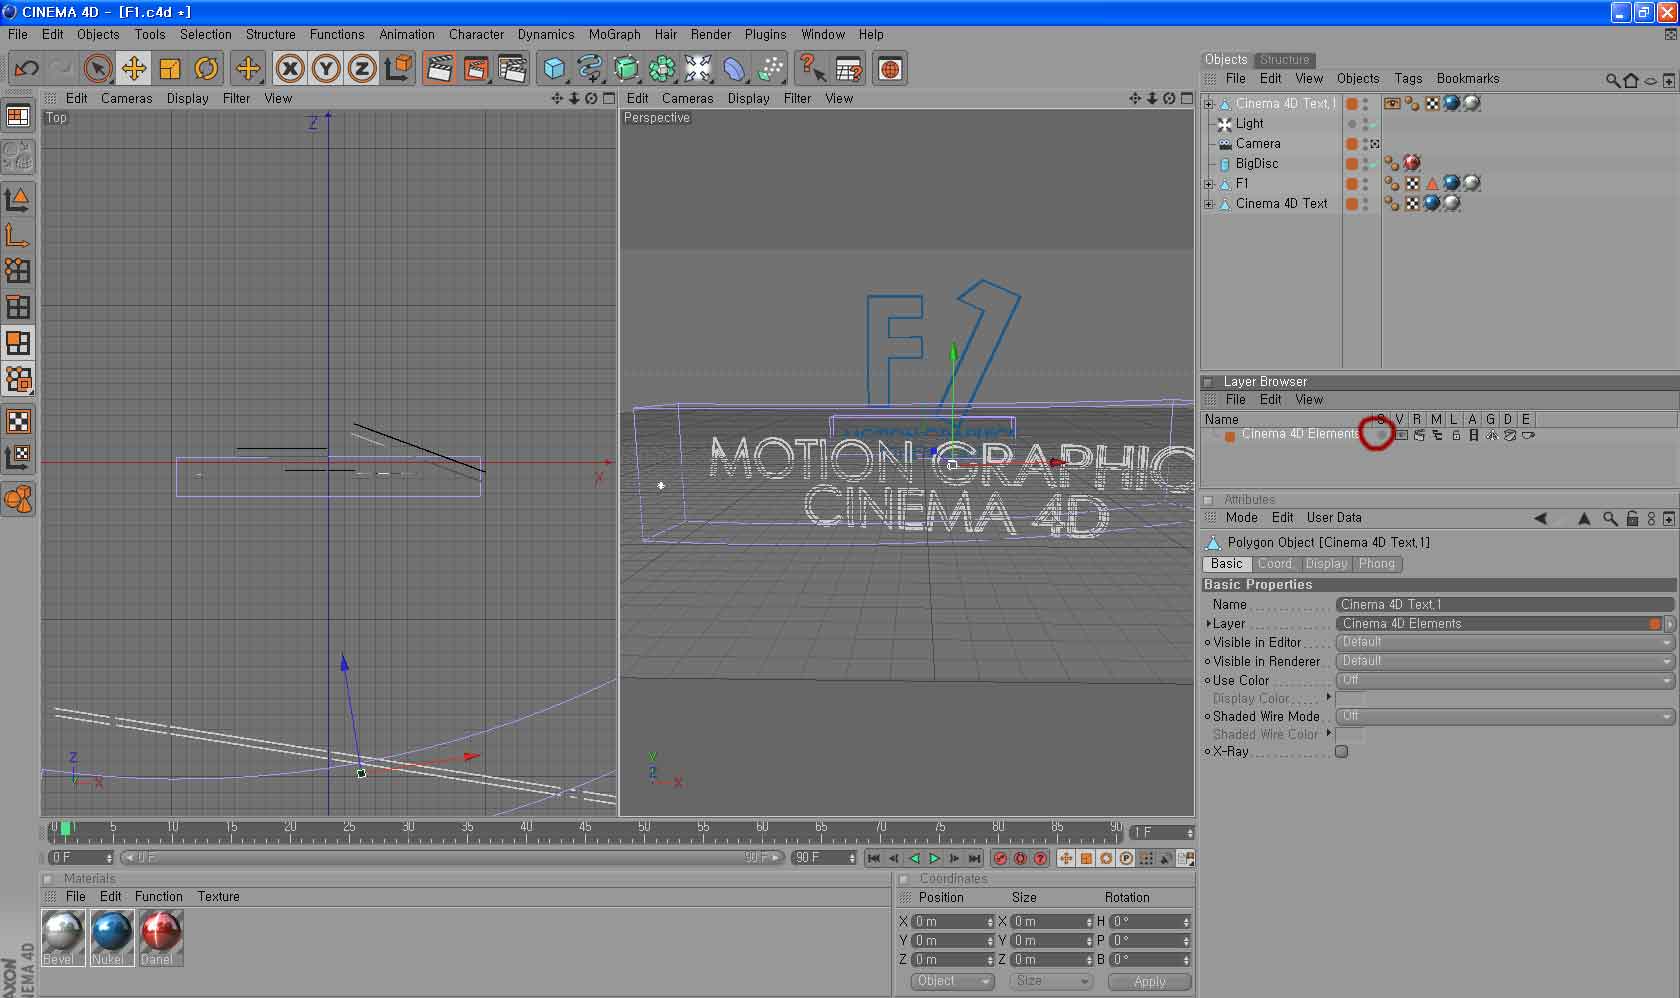
Task: Click the home icon in Objects panel
Action: pos(1631,80)
